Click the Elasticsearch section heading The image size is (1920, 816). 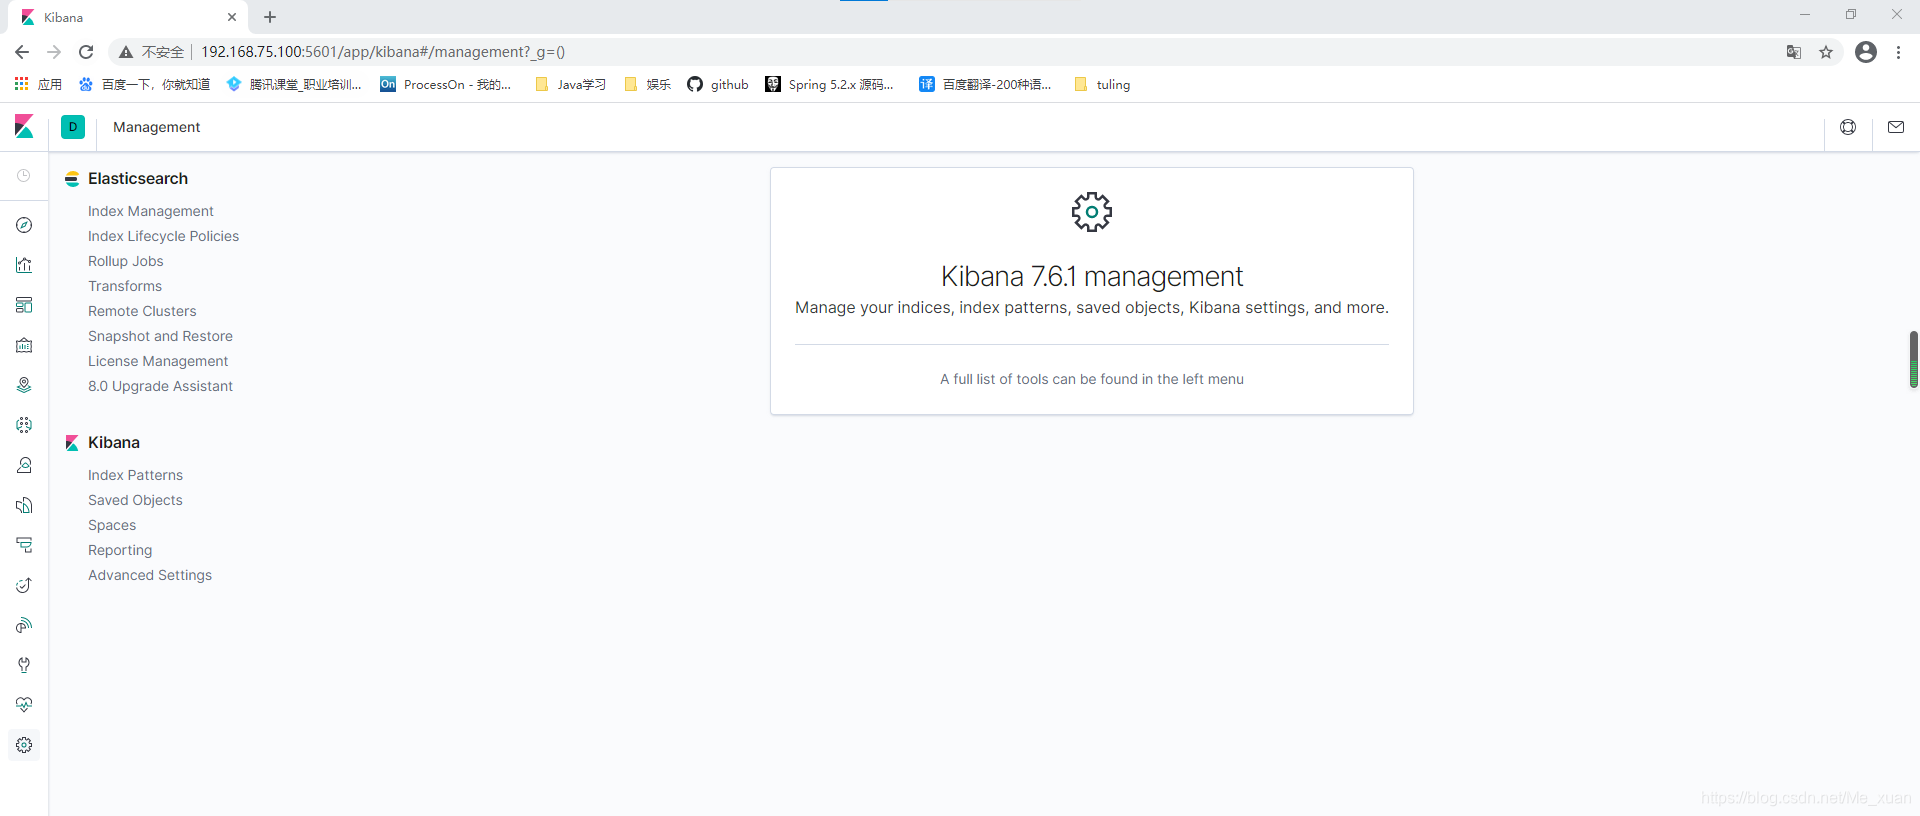click(x=138, y=178)
